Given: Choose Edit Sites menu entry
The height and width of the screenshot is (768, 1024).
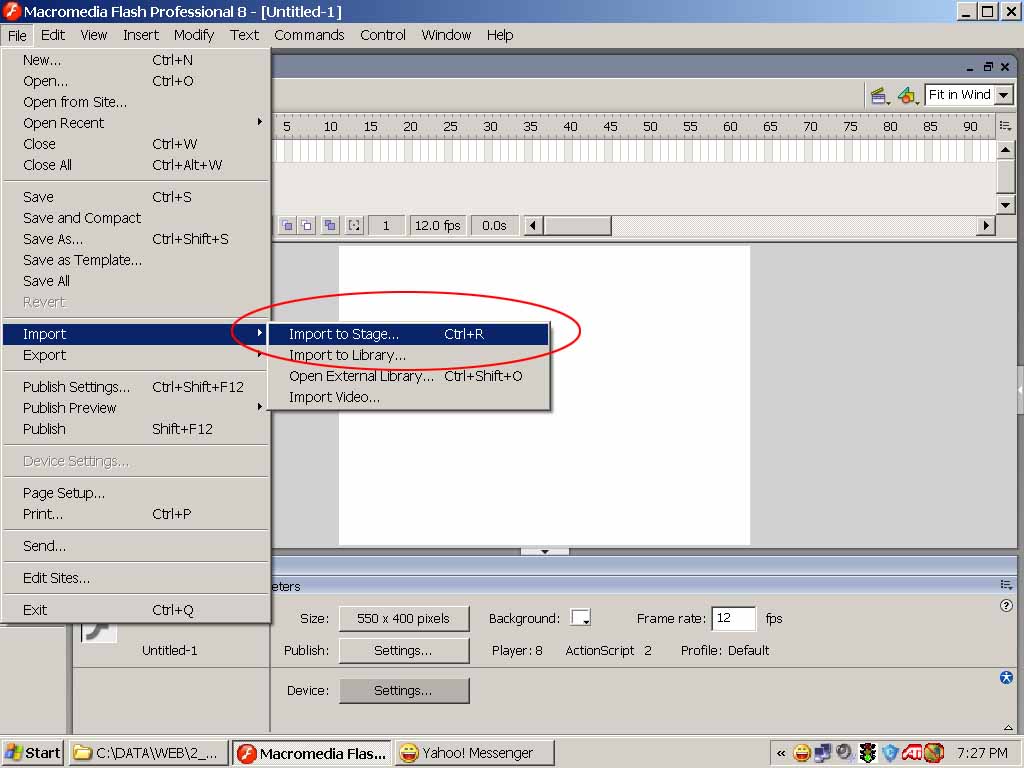Looking at the screenshot, I should 135,578.
